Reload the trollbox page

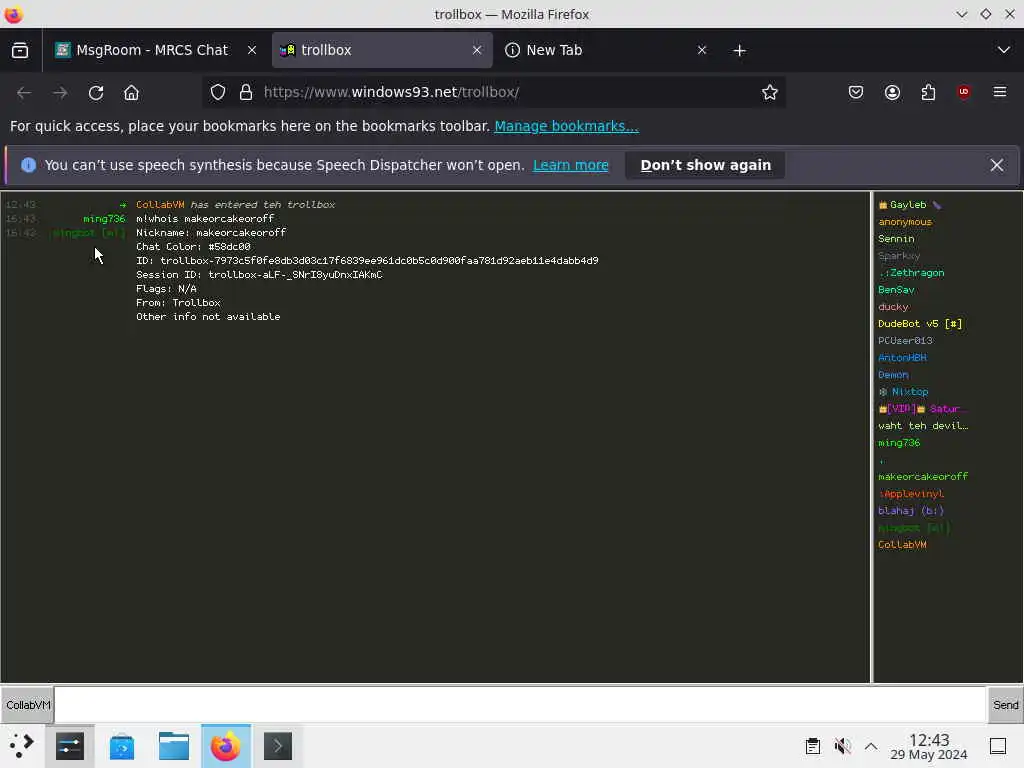96,93
